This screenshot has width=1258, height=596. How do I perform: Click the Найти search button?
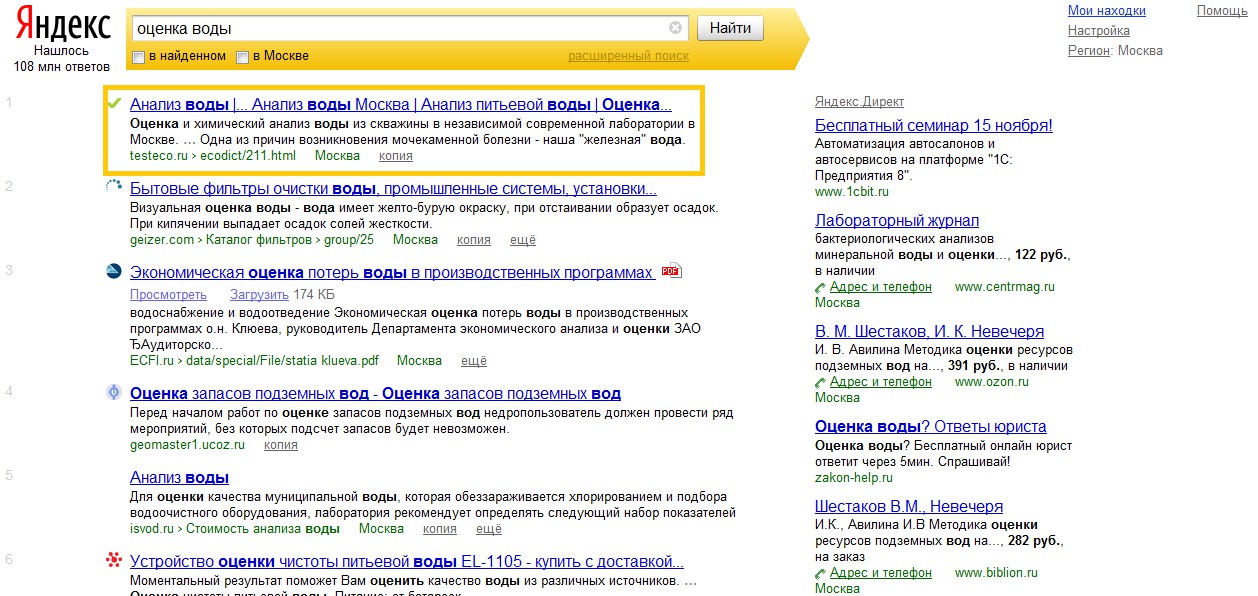coord(730,28)
